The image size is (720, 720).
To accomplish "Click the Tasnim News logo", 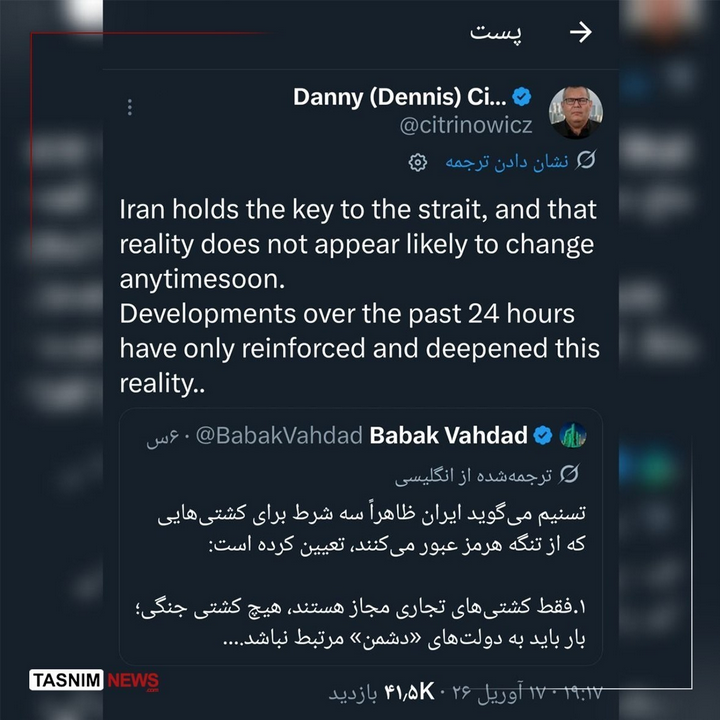I will (94, 681).
